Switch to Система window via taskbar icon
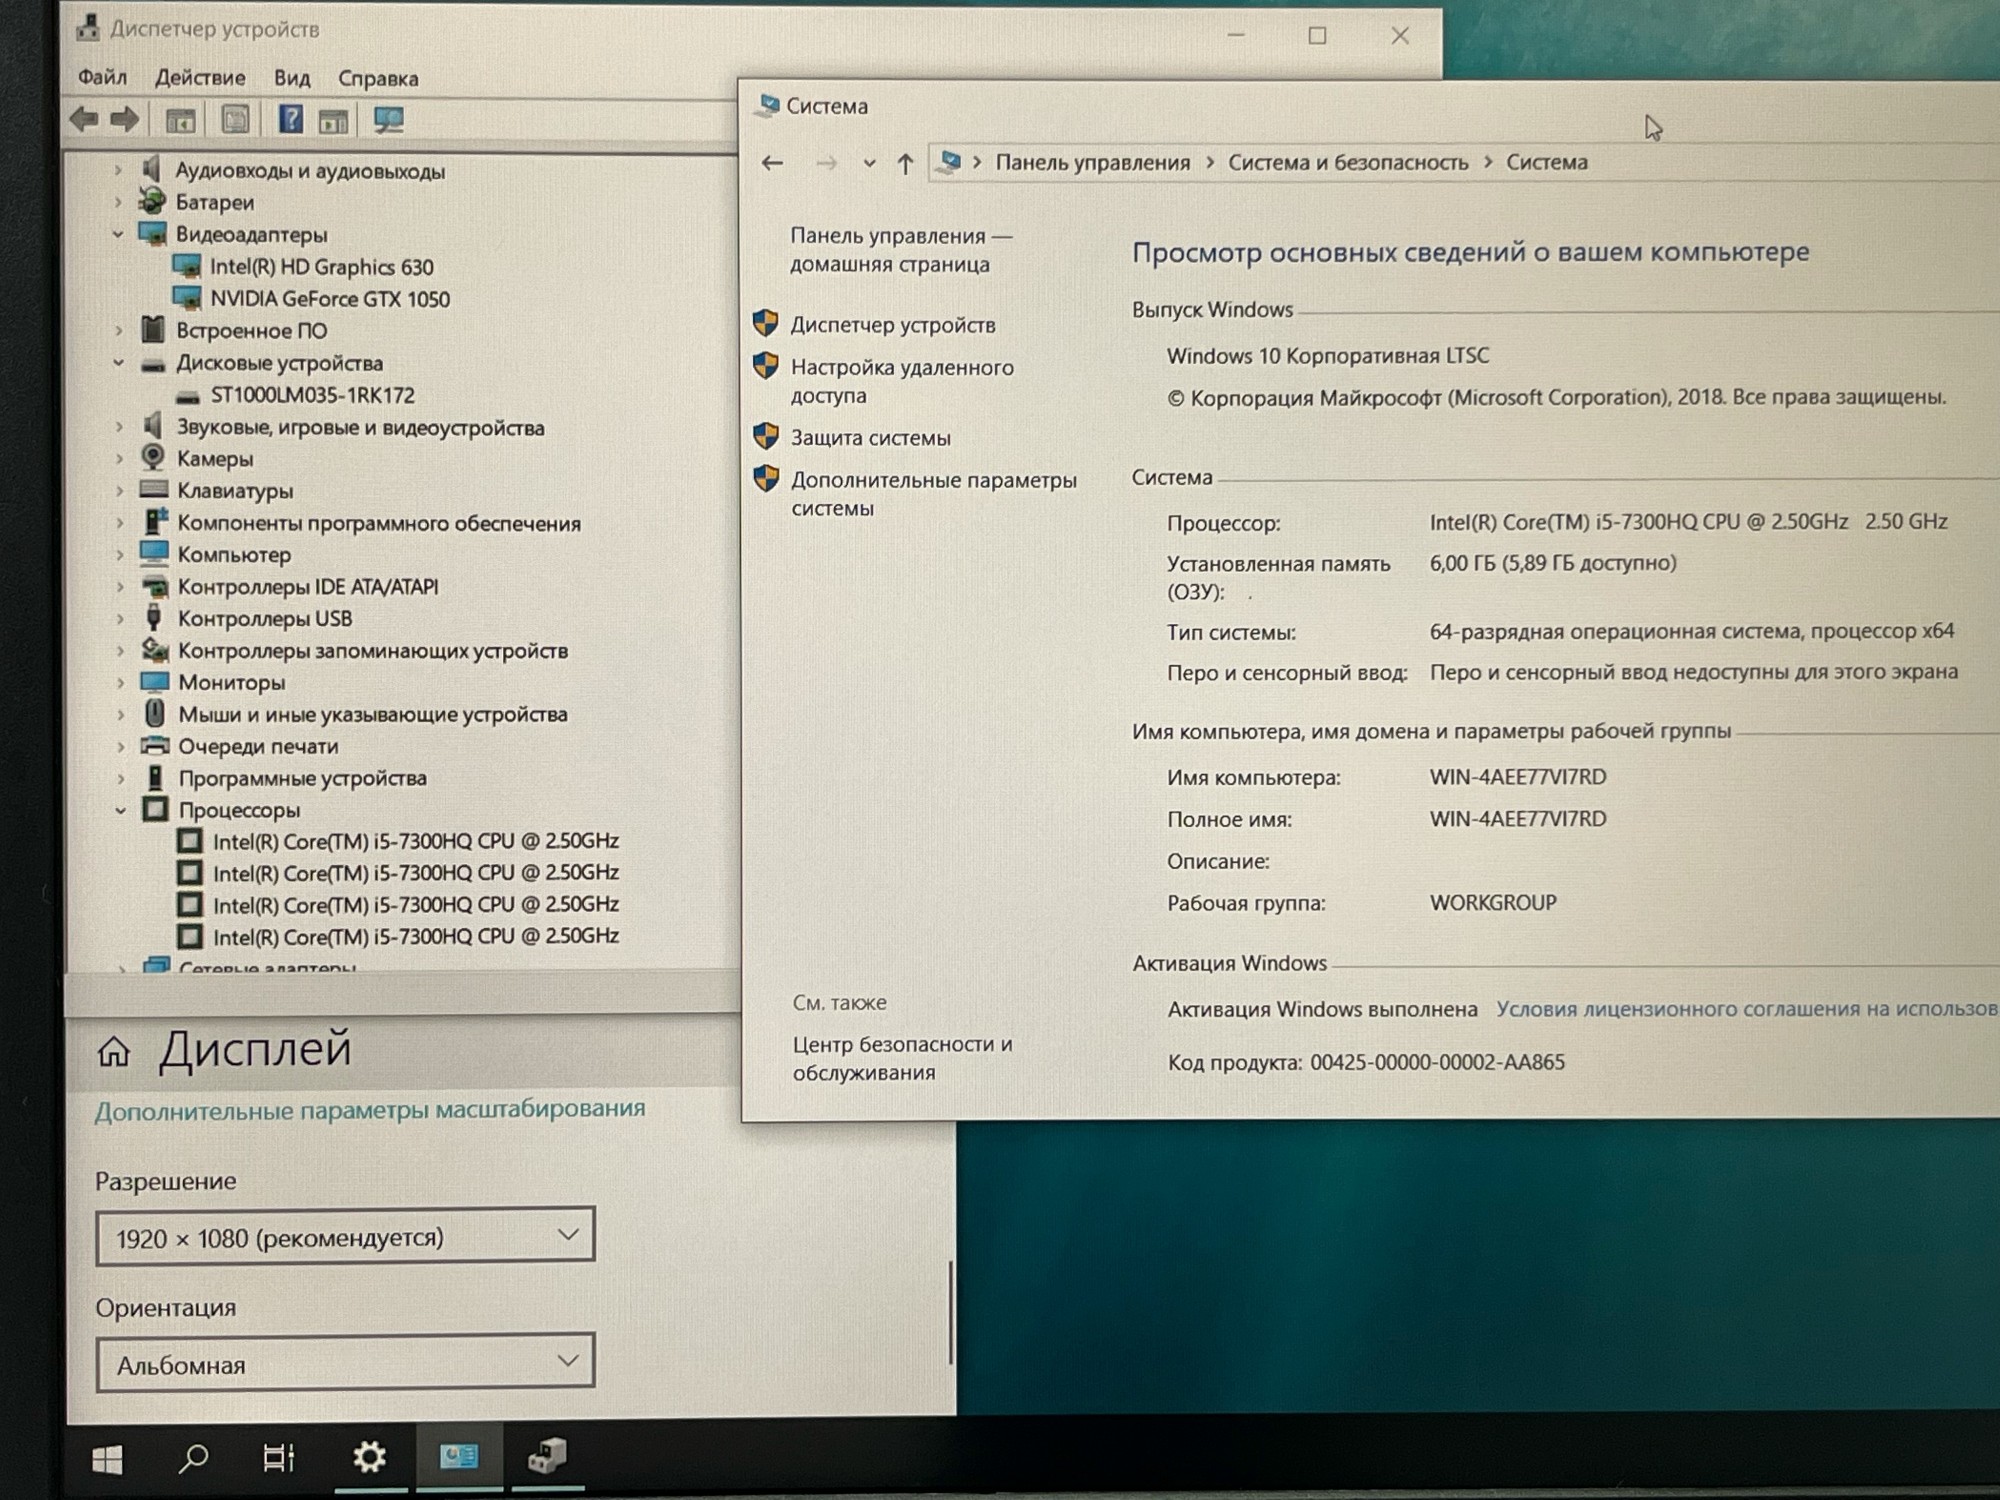 click(x=459, y=1456)
